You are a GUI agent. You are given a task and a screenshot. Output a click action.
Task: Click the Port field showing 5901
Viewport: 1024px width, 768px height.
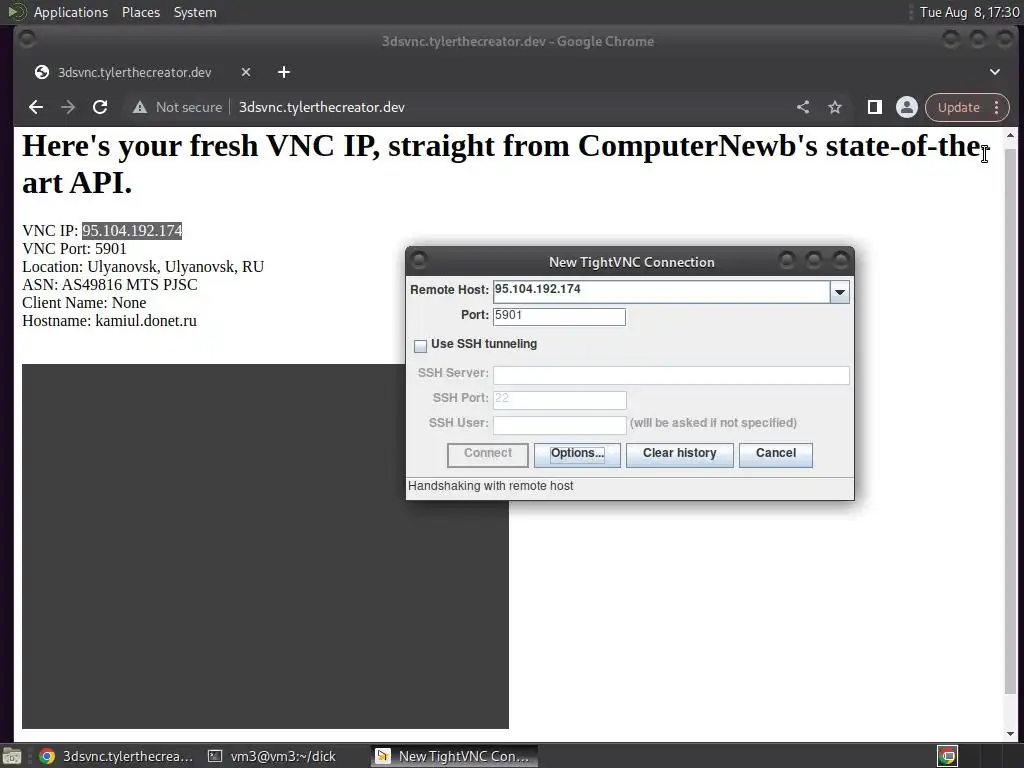click(x=559, y=317)
